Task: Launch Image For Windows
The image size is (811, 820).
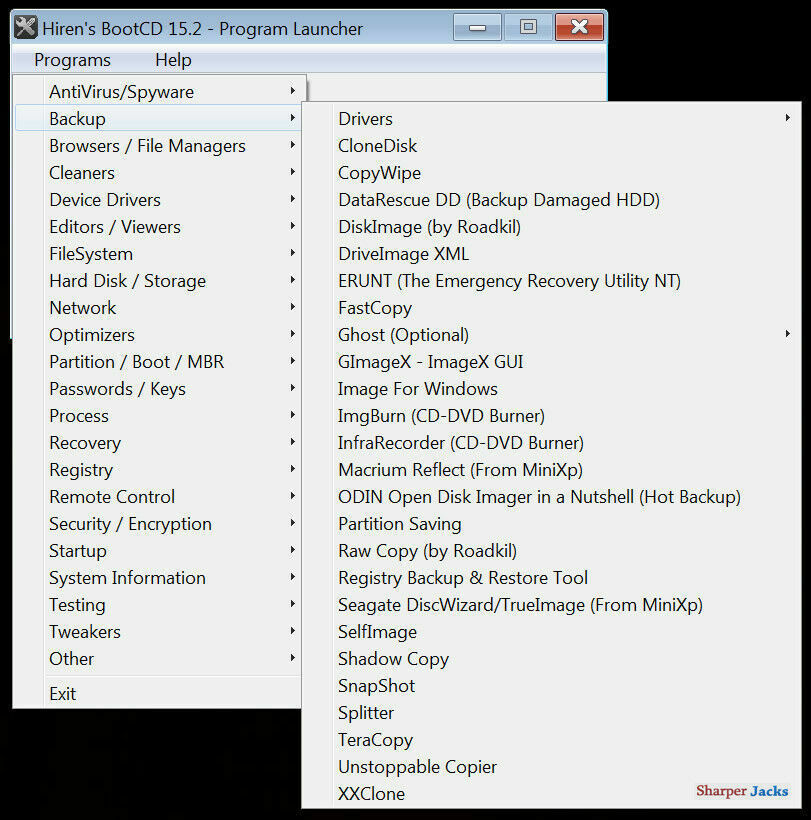Action: (x=552, y=389)
